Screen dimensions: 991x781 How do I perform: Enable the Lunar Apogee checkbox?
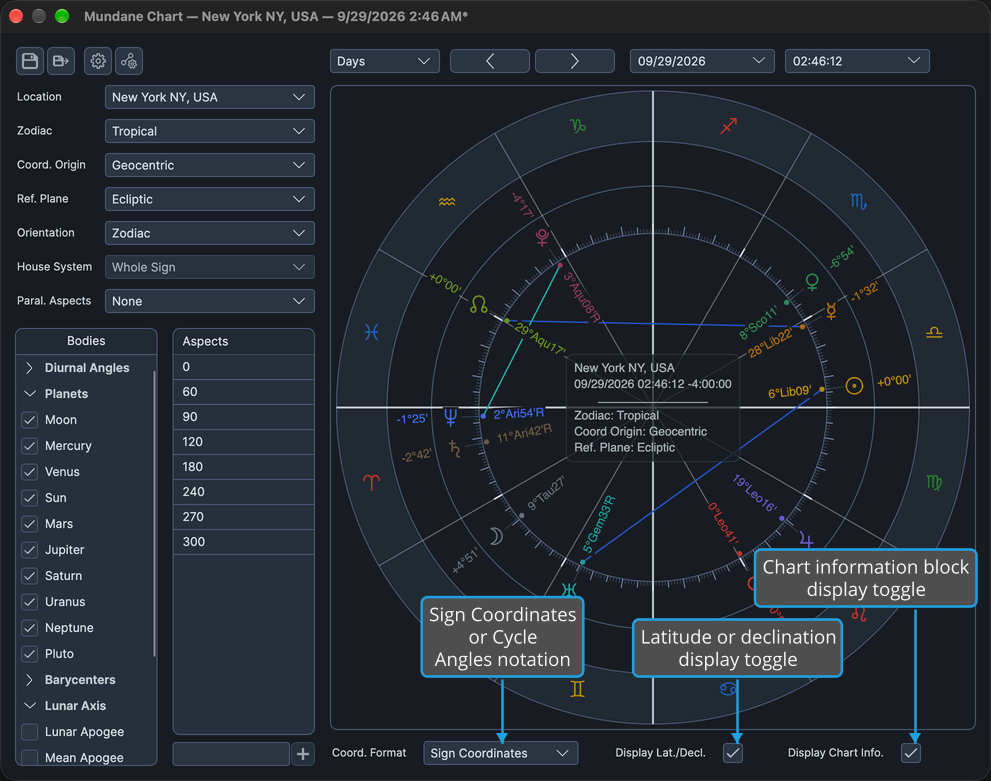point(30,732)
